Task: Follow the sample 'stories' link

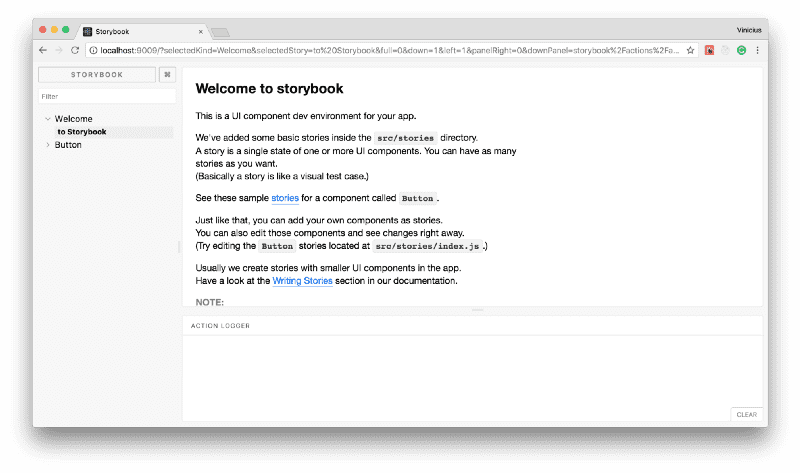Action: (285, 198)
